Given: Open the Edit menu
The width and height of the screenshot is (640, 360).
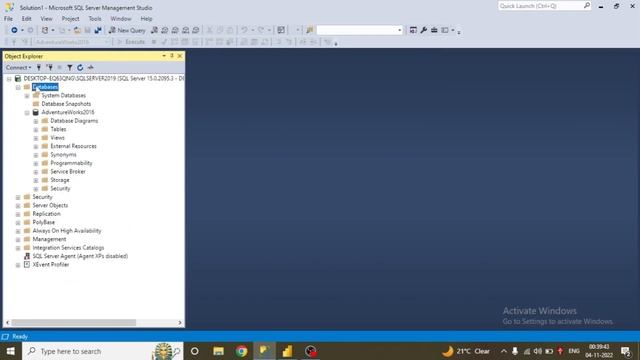Looking at the screenshot, I should (x=27, y=19).
